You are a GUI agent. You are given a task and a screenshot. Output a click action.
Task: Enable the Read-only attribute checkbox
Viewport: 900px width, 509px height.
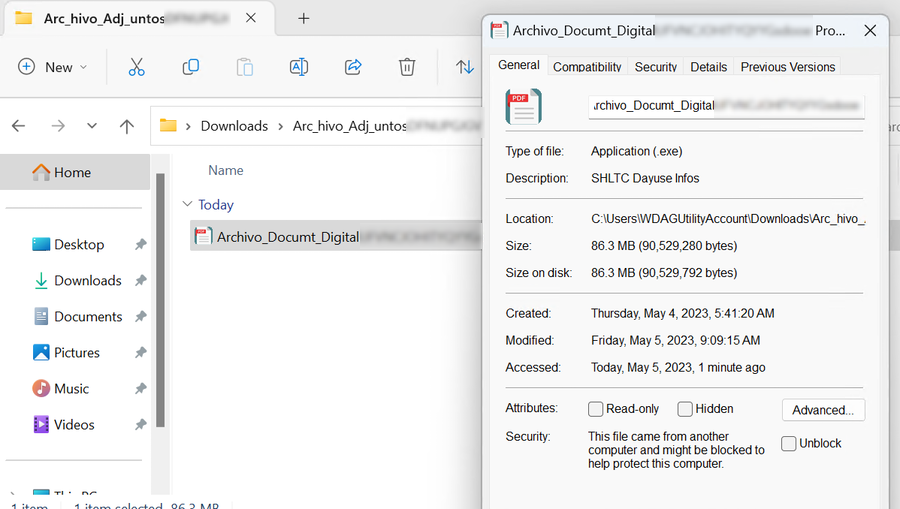point(596,409)
